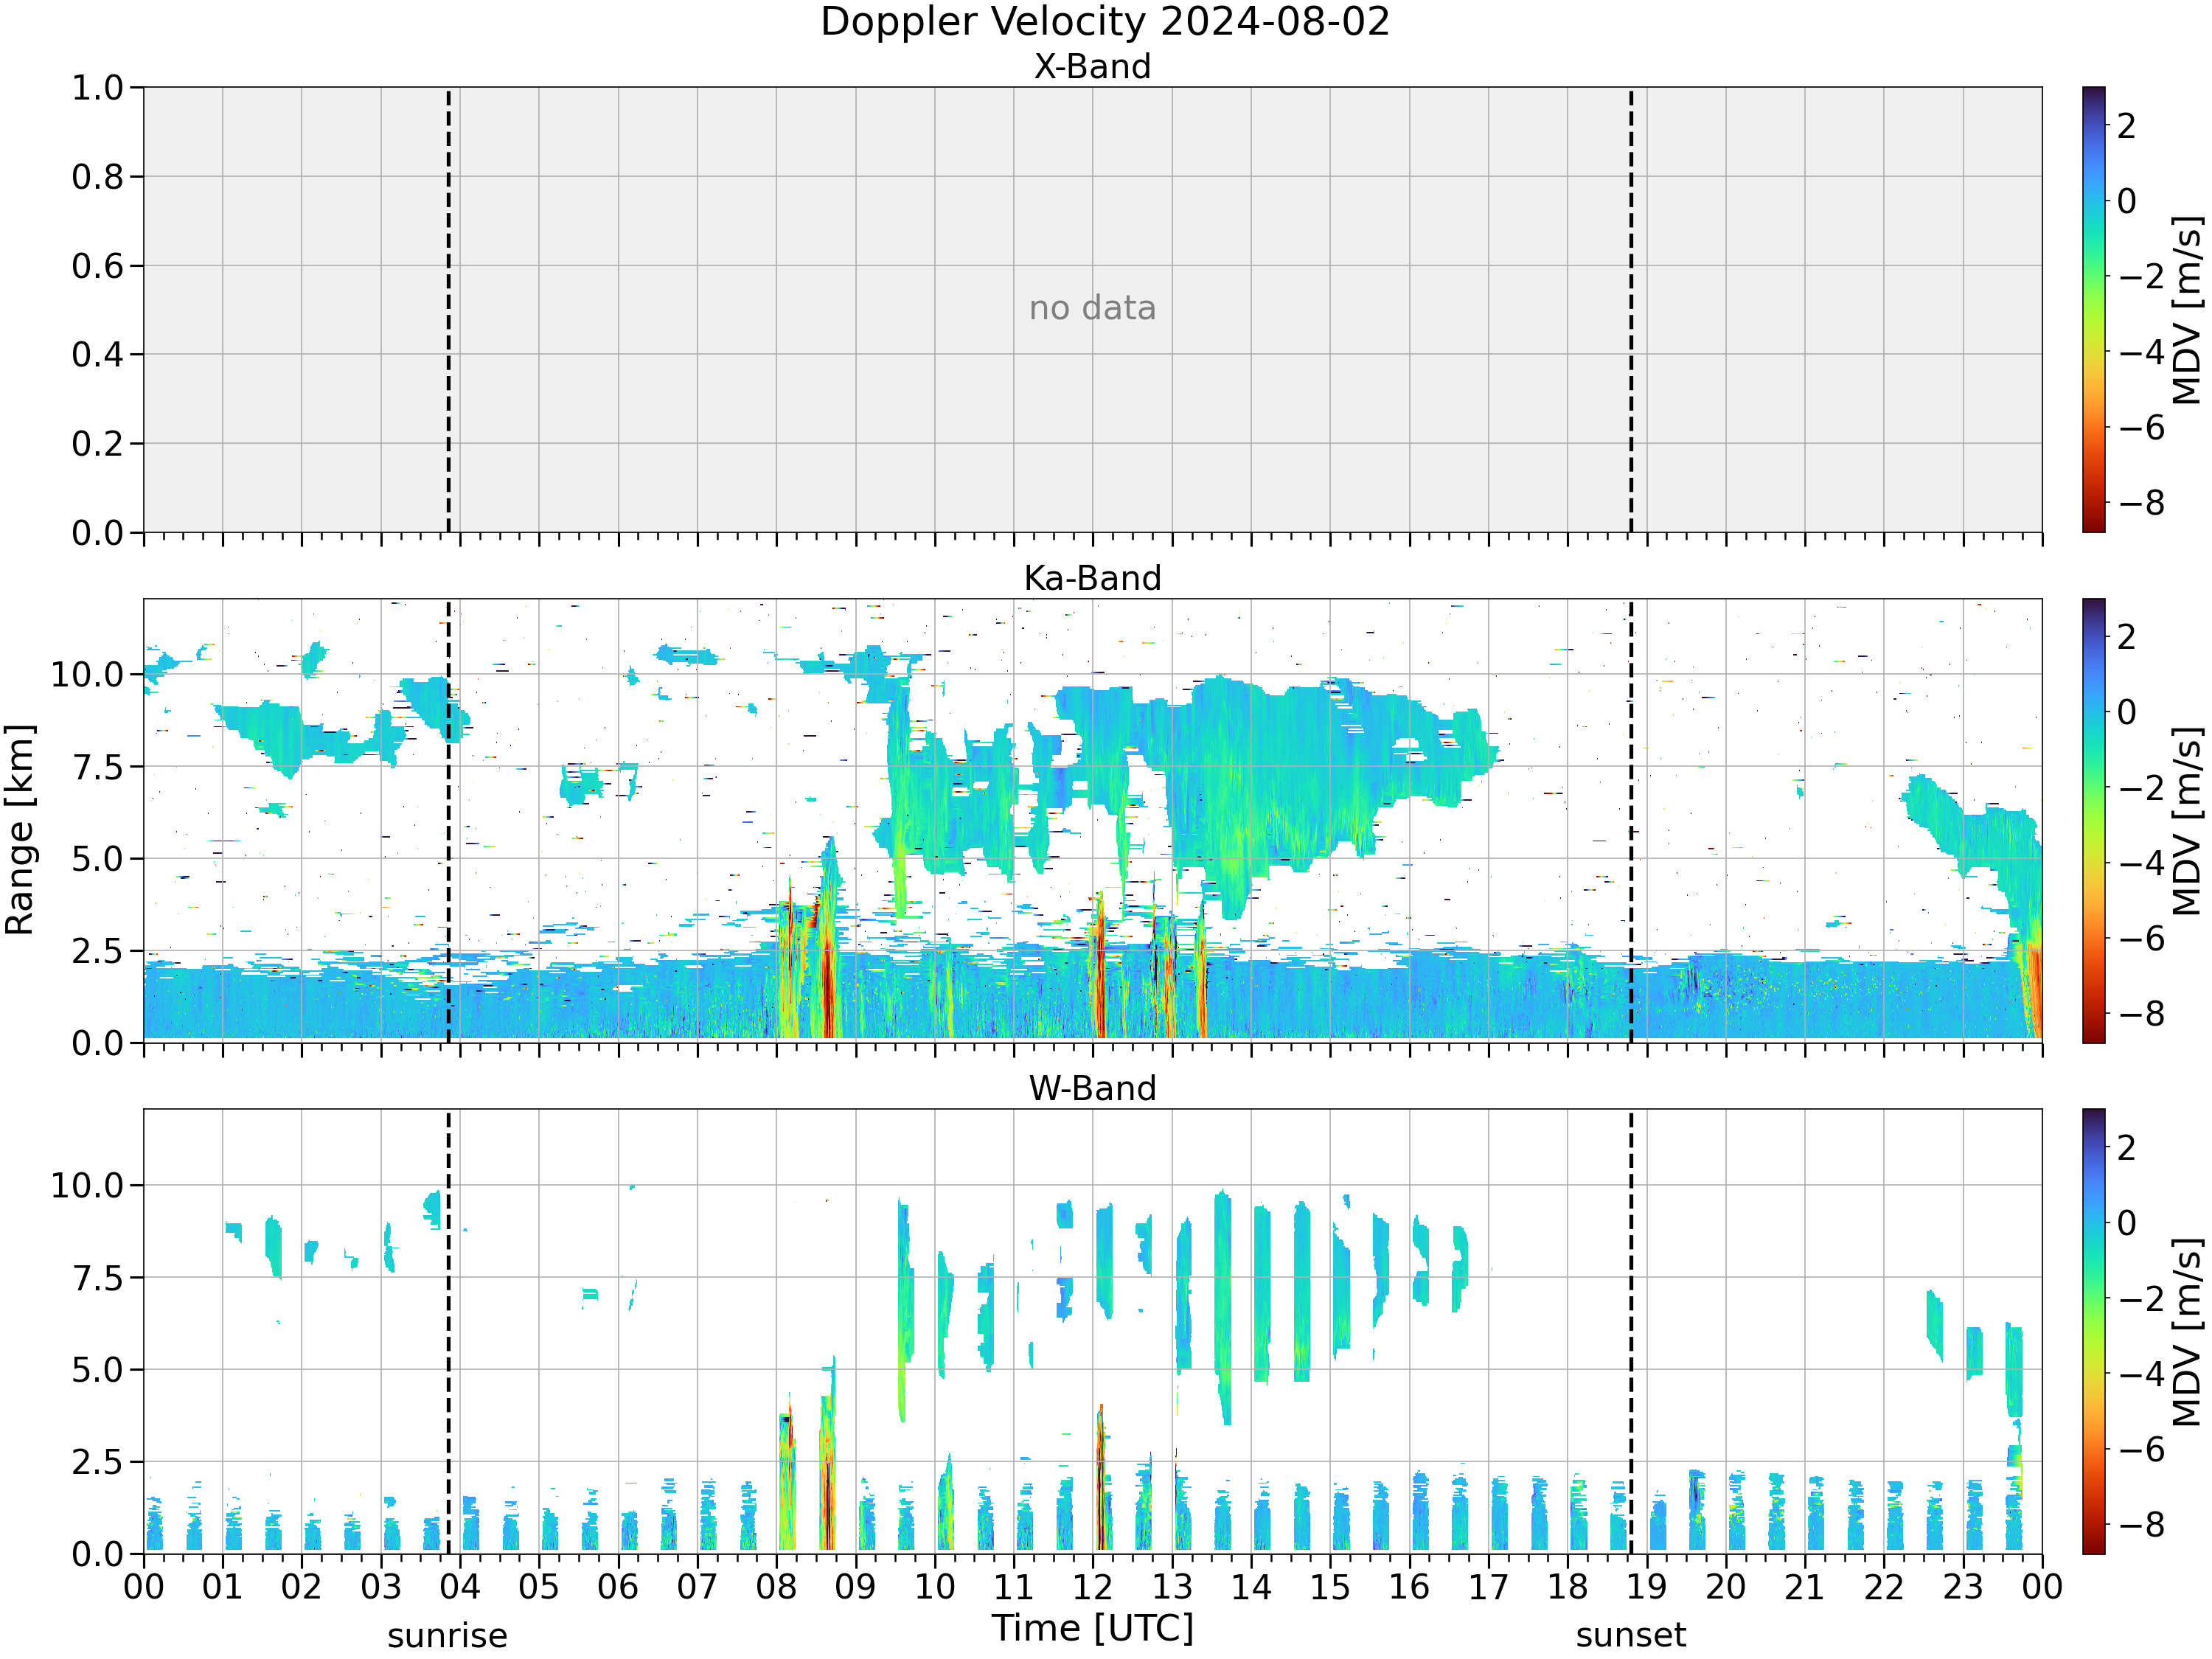2212x1659 pixels.
Task: Click the X-Band panel title
Action: [x=1092, y=66]
